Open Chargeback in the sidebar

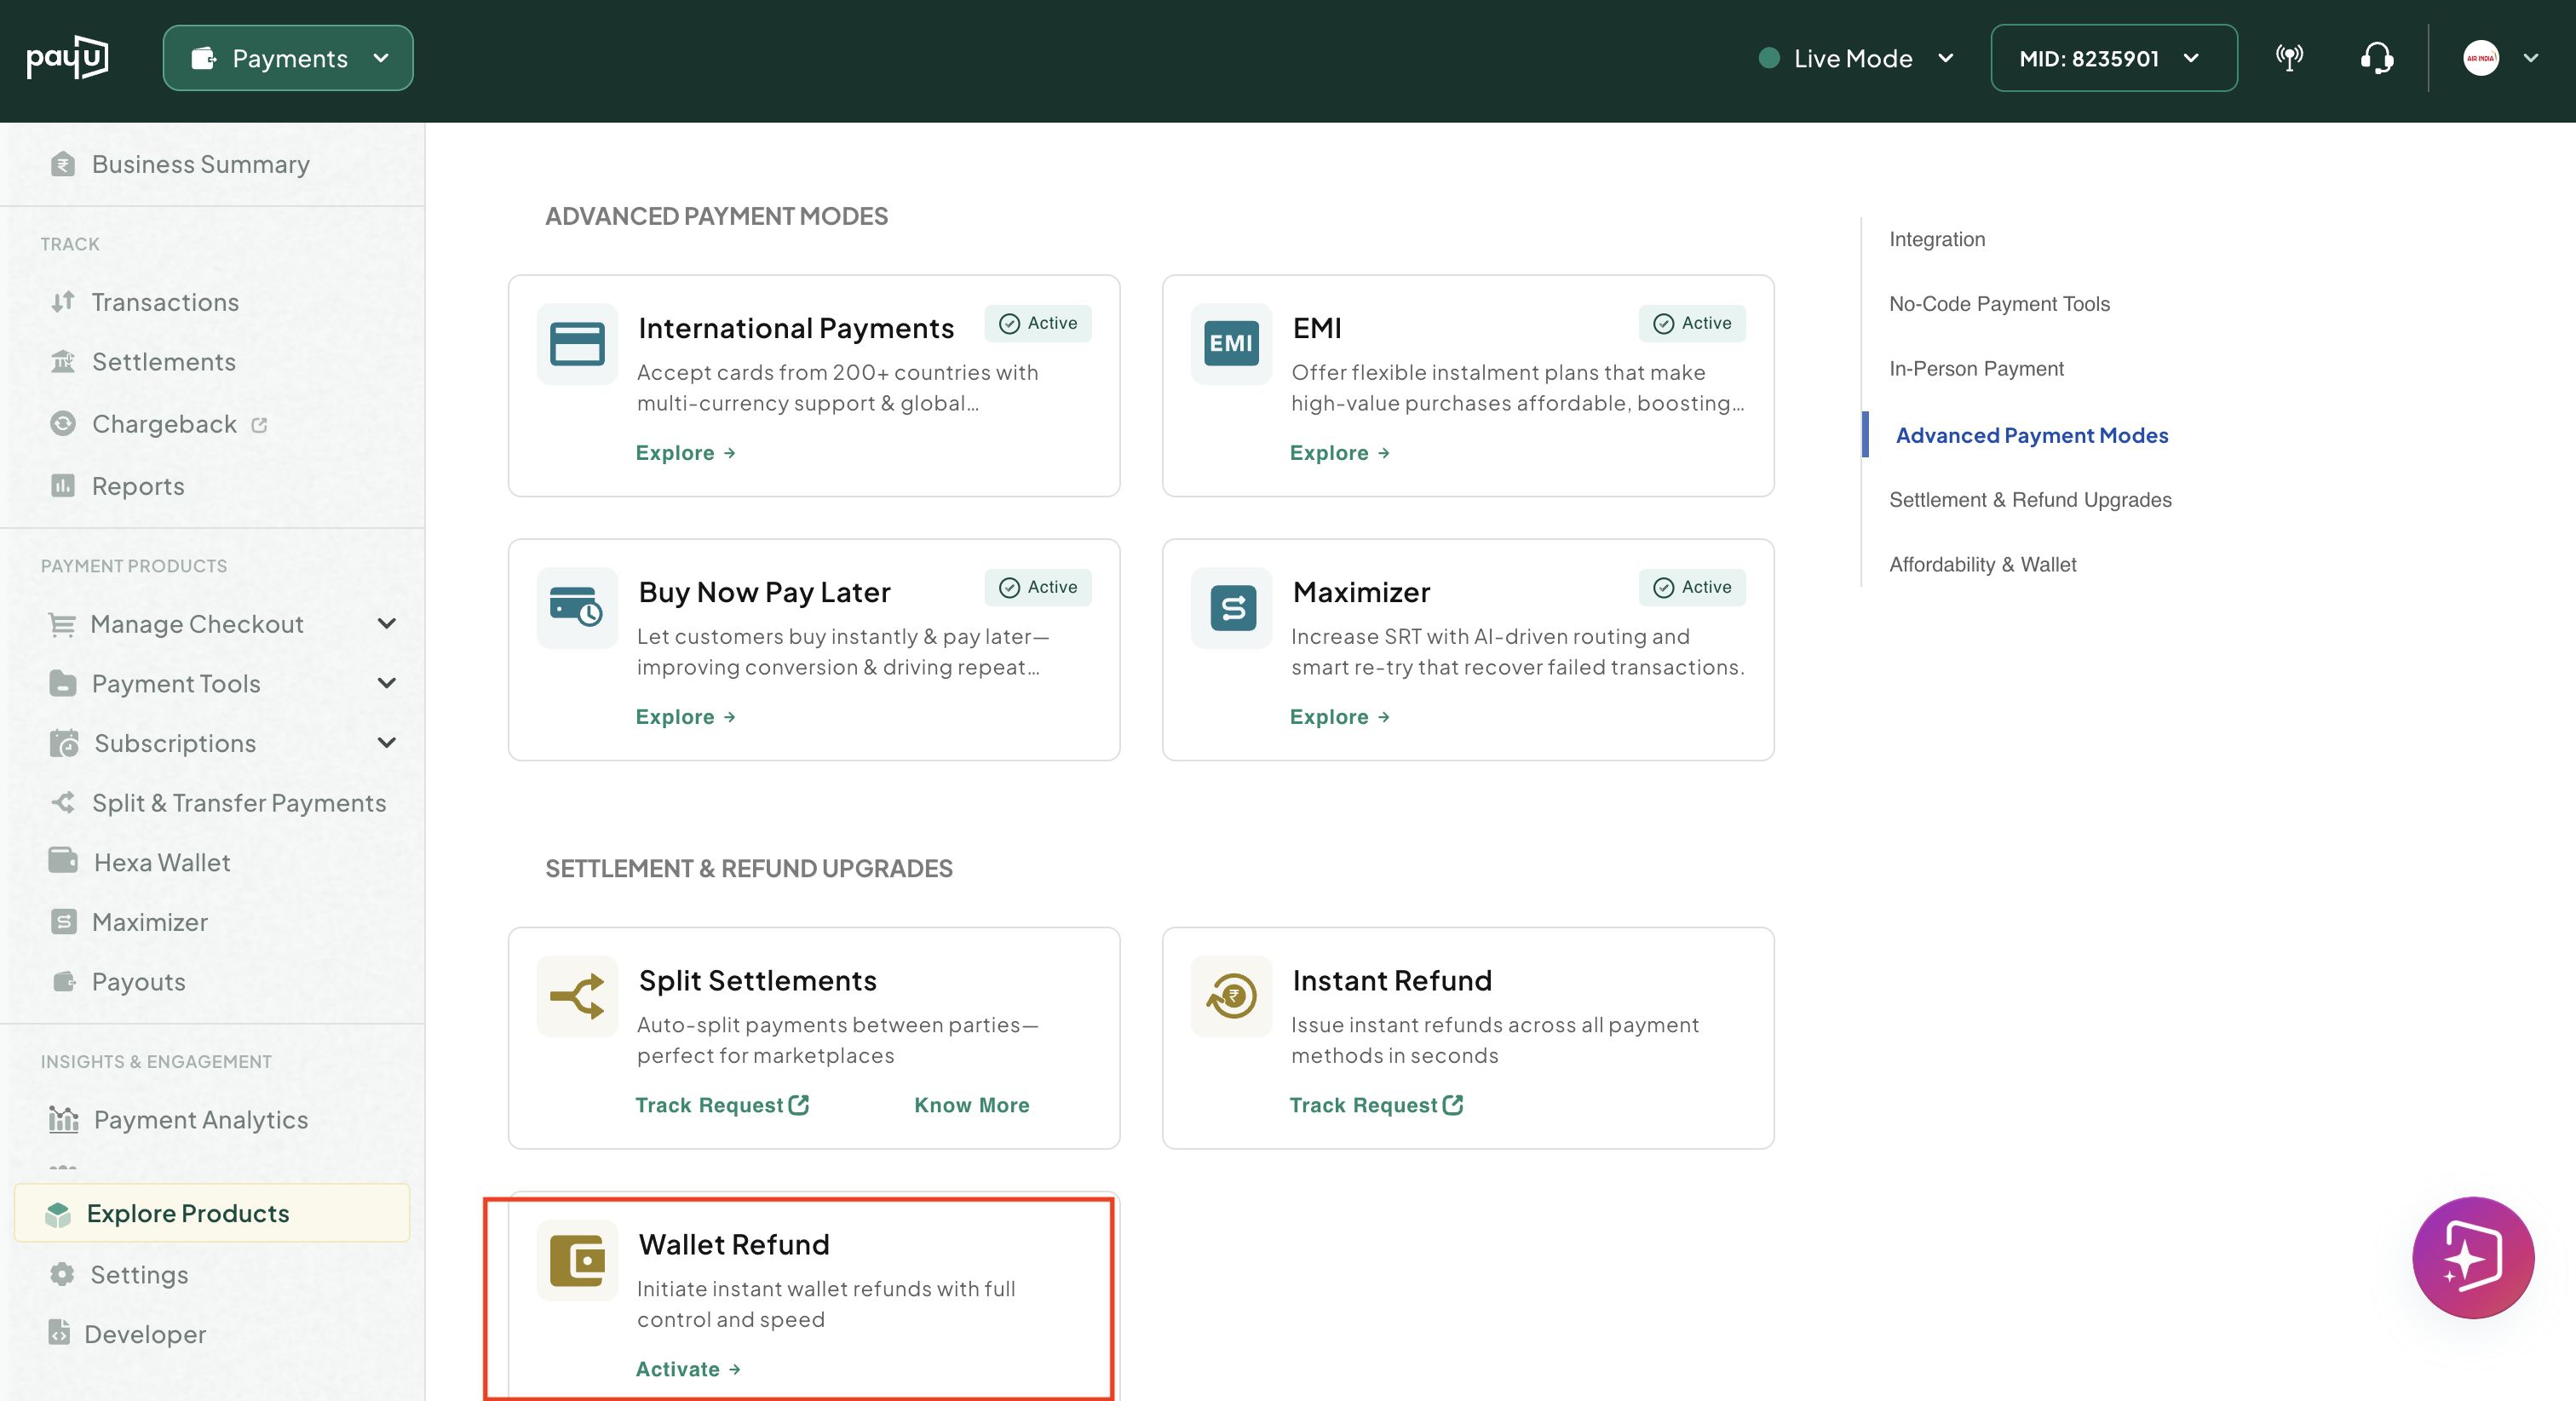click(164, 424)
